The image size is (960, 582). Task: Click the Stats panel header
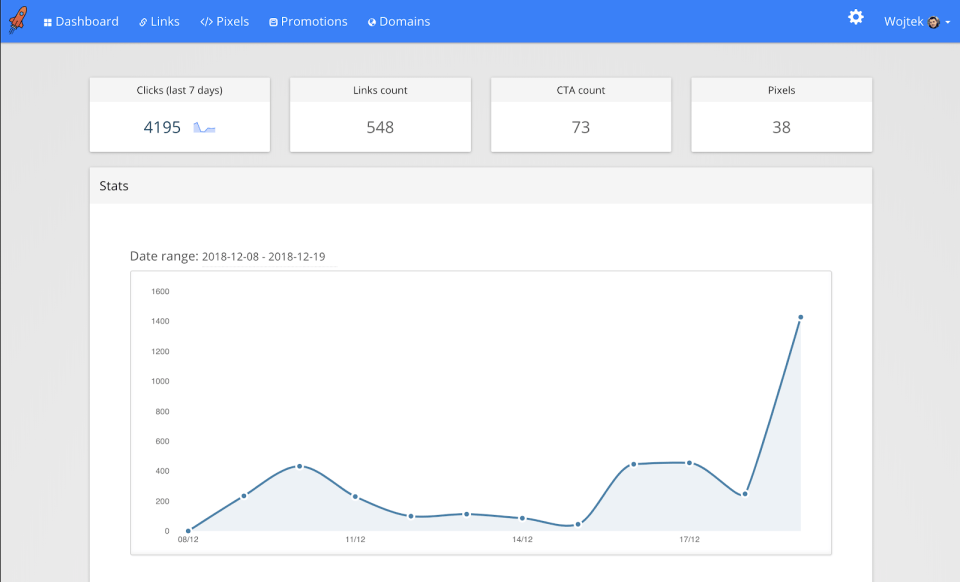481,186
